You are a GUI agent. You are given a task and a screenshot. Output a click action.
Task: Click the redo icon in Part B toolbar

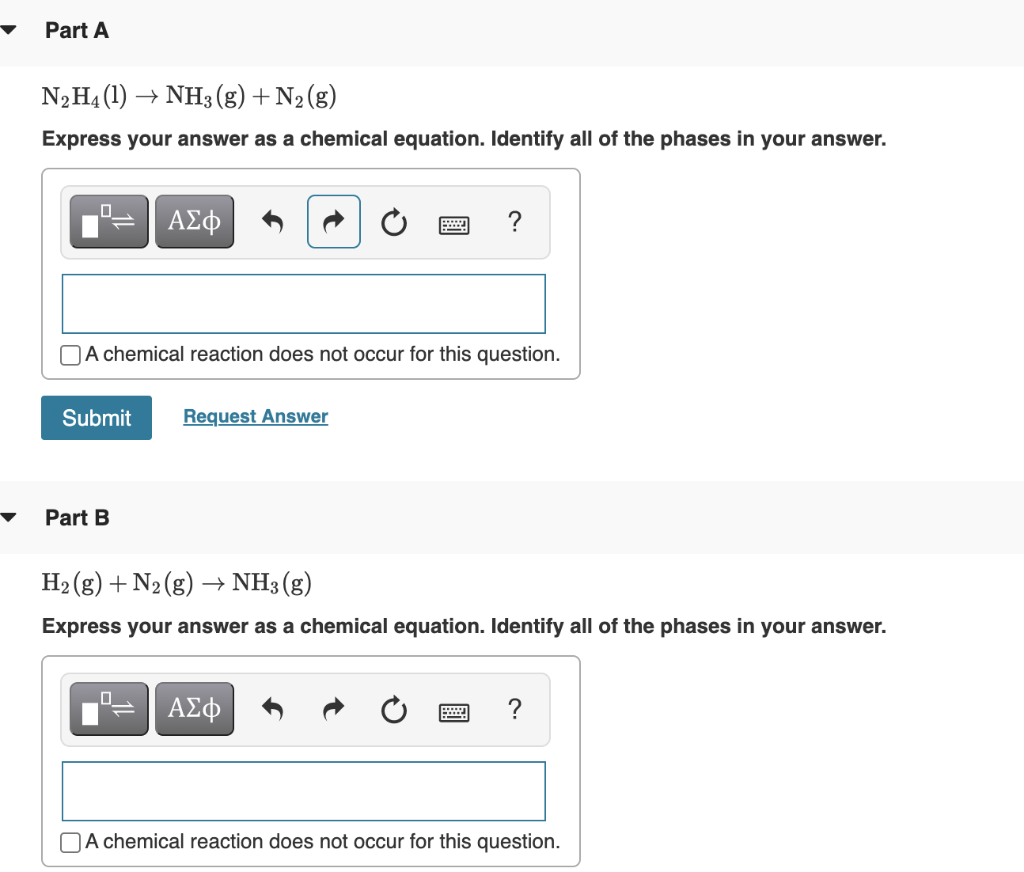coord(333,709)
